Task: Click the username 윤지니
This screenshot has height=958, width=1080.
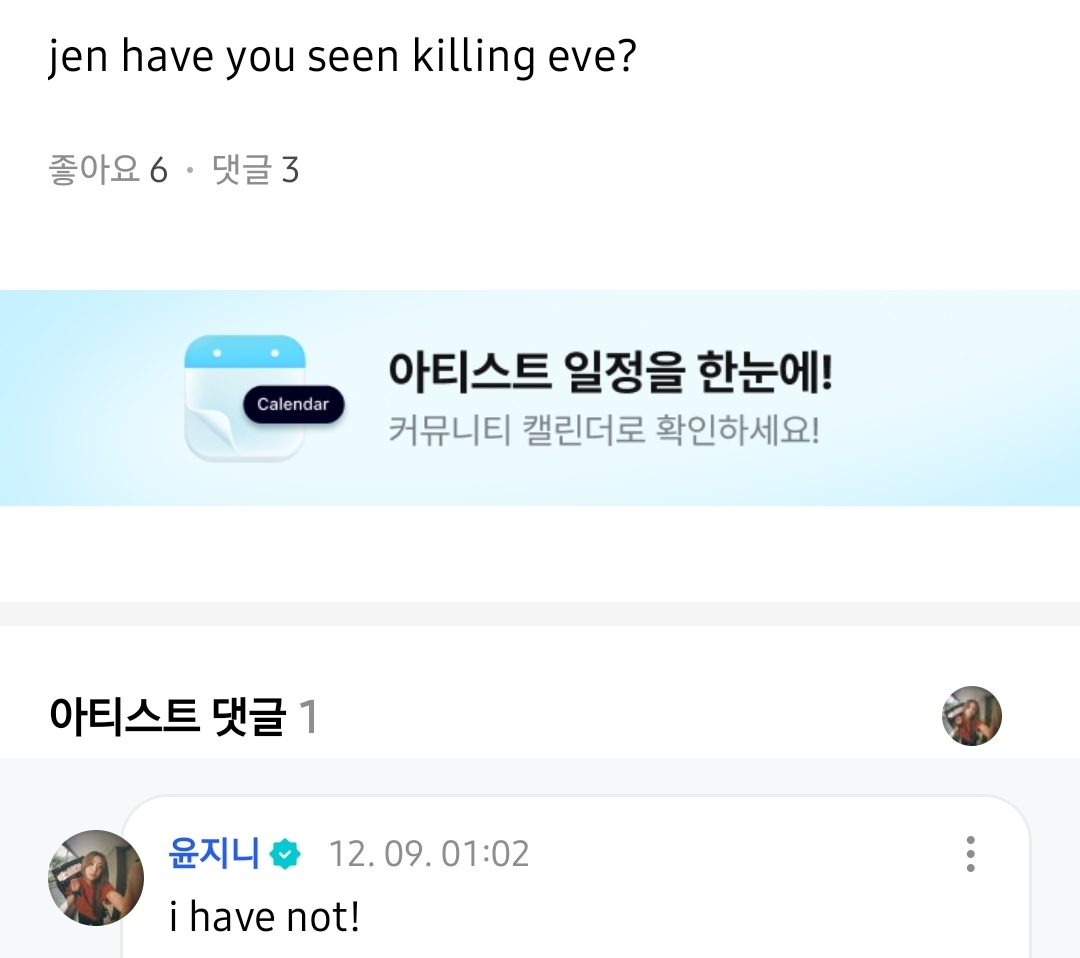Action: (x=215, y=853)
